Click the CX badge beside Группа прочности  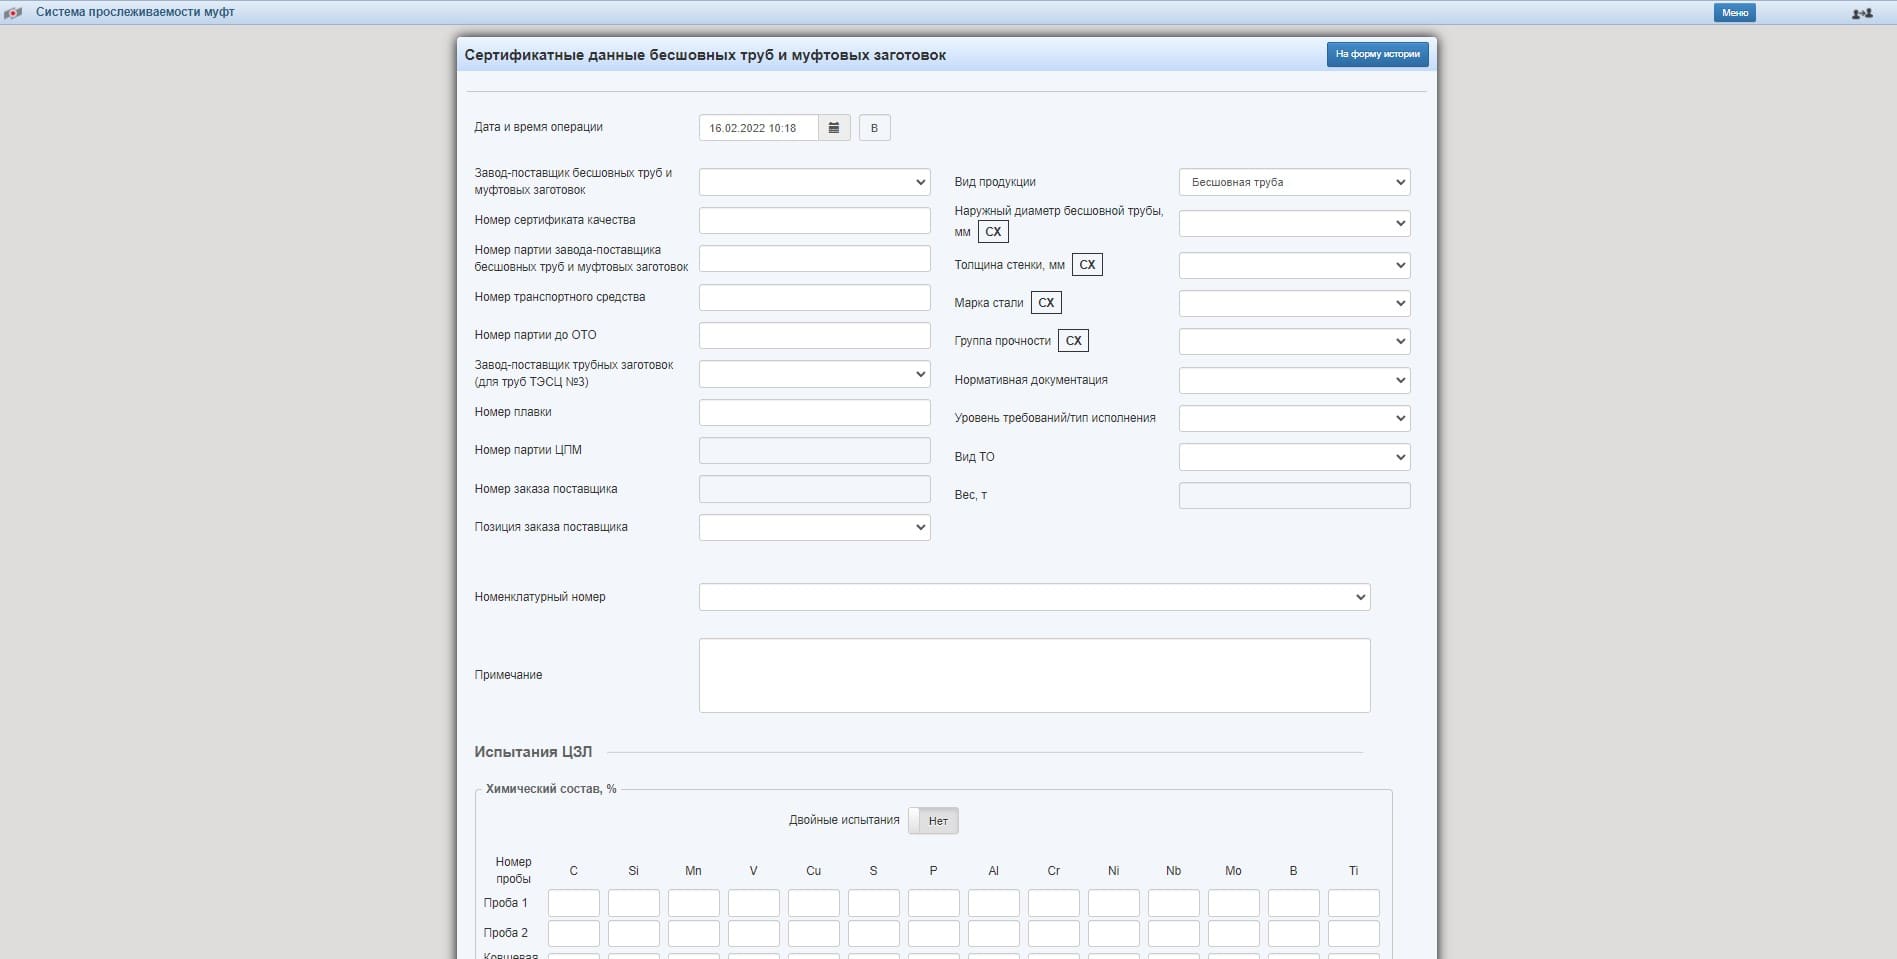(1073, 341)
